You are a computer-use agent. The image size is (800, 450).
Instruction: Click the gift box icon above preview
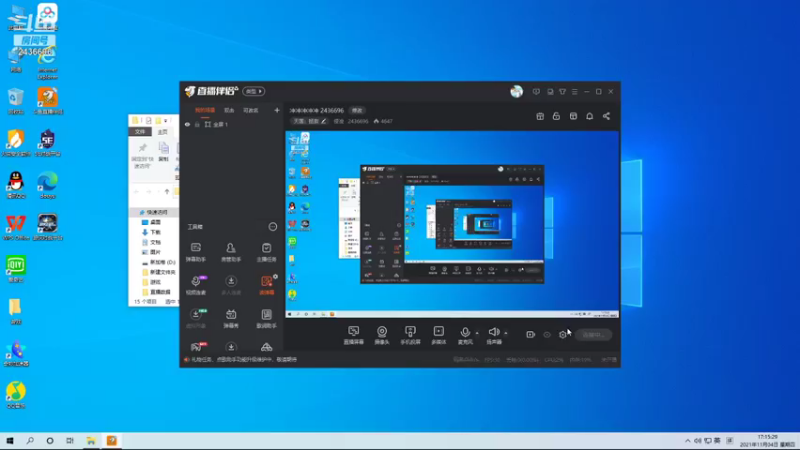(x=540, y=116)
